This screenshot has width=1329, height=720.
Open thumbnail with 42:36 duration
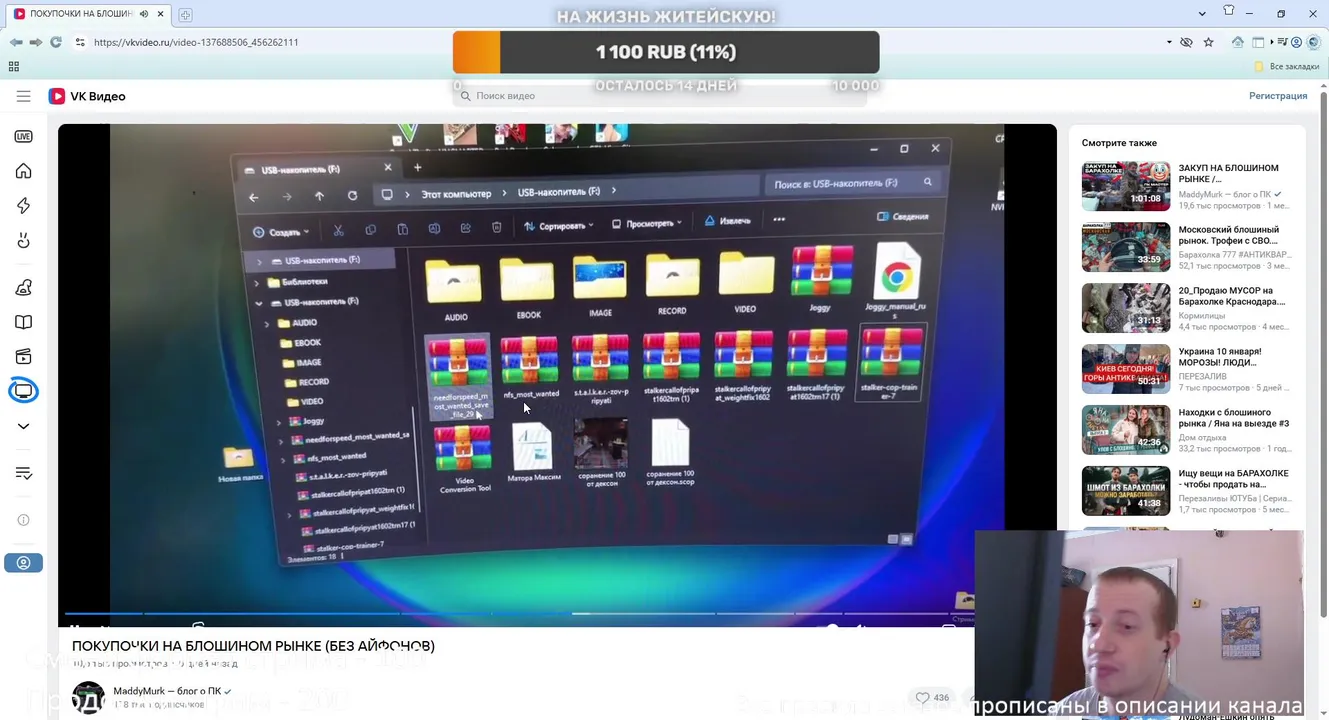coord(1126,430)
